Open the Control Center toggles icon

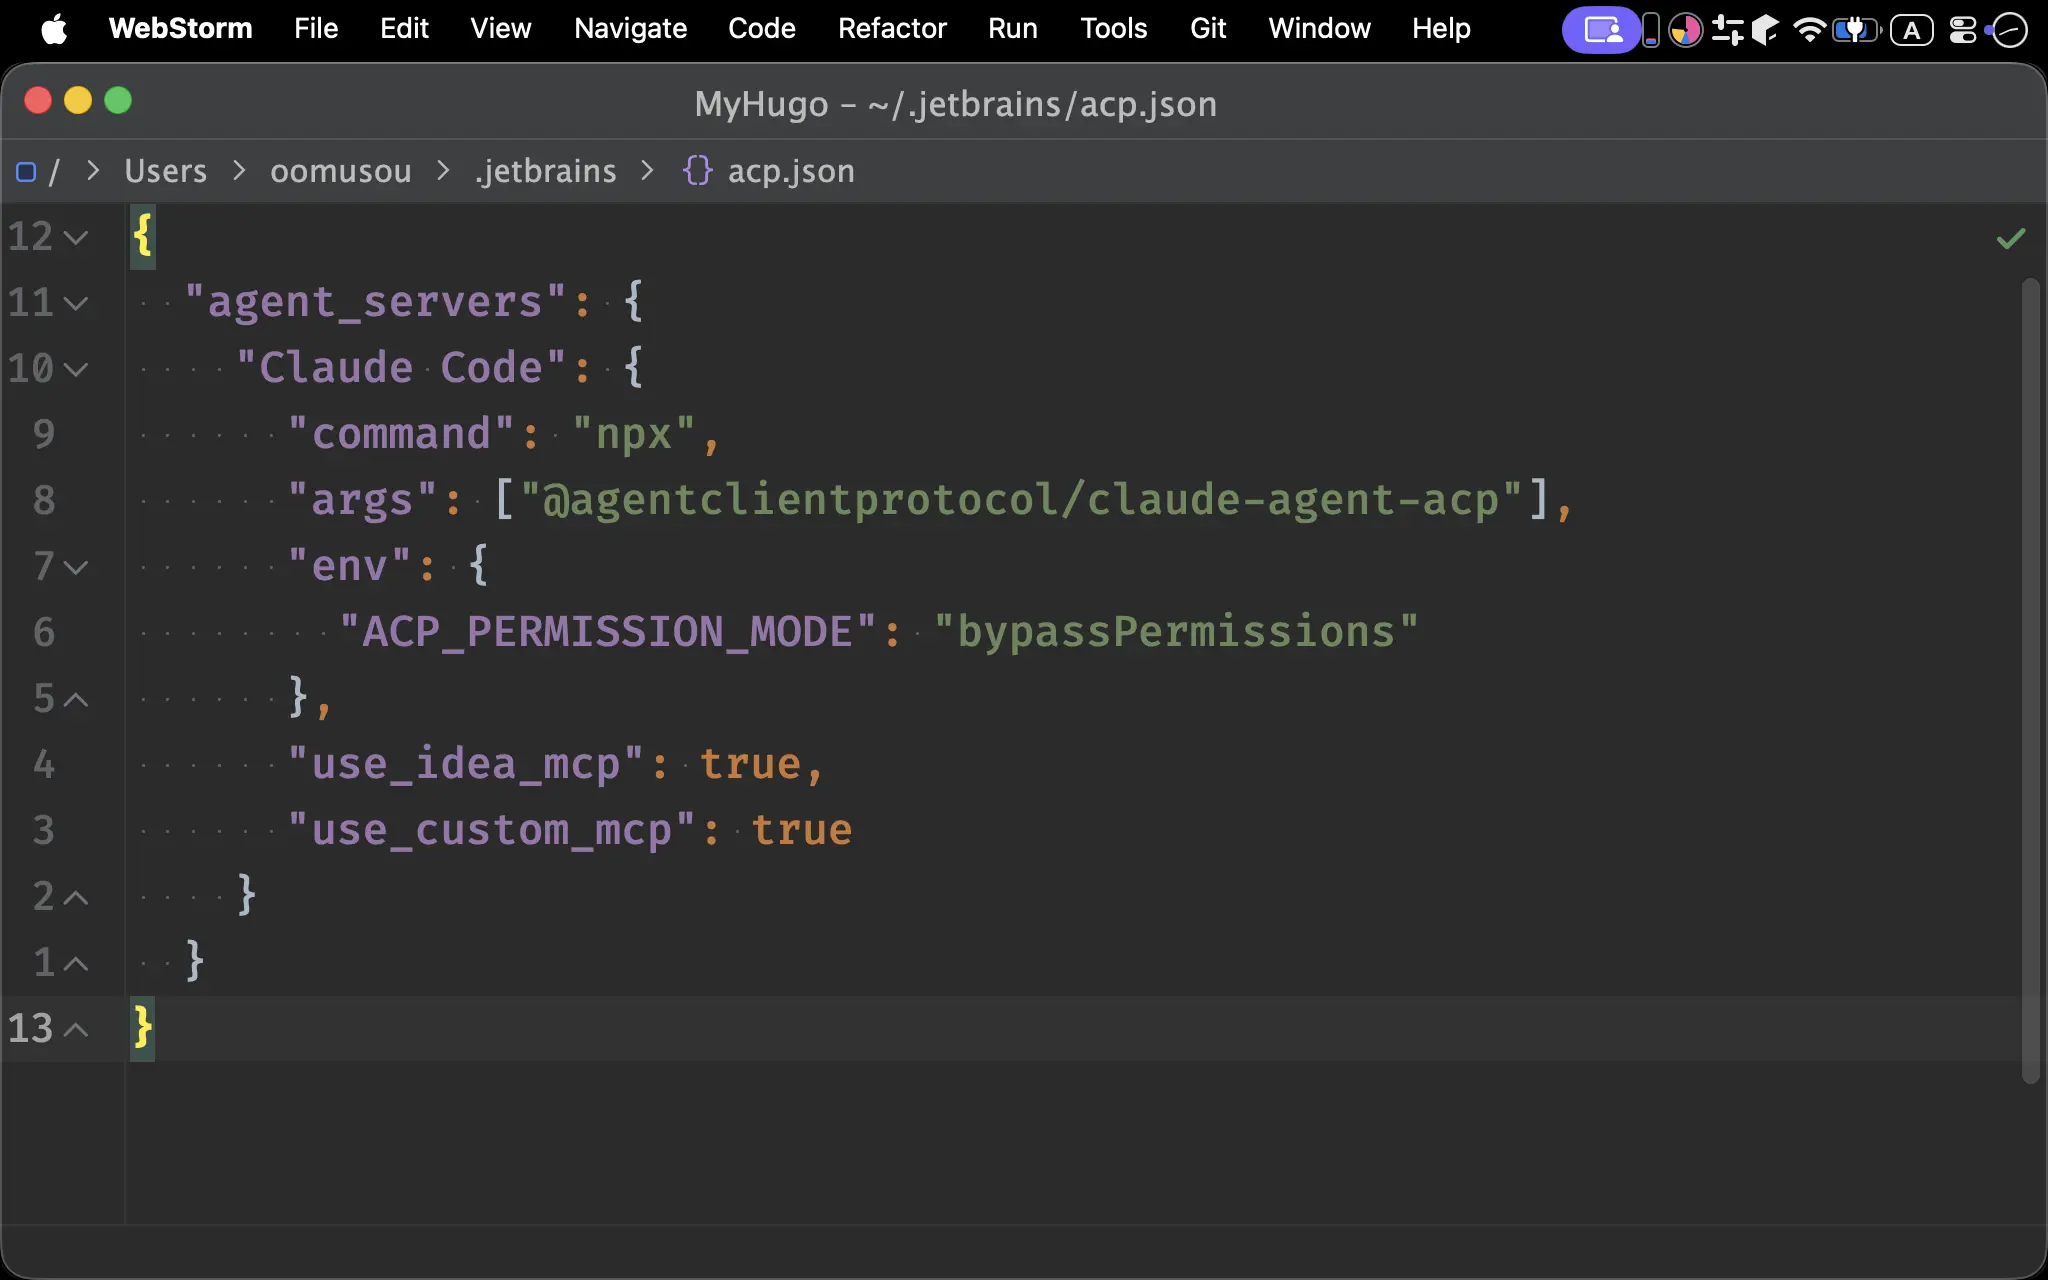click(1962, 30)
